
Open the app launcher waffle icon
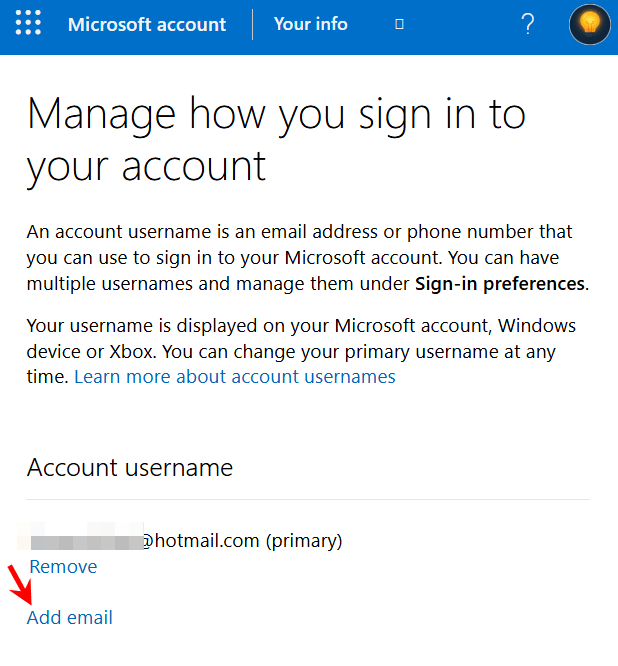tap(28, 23)
